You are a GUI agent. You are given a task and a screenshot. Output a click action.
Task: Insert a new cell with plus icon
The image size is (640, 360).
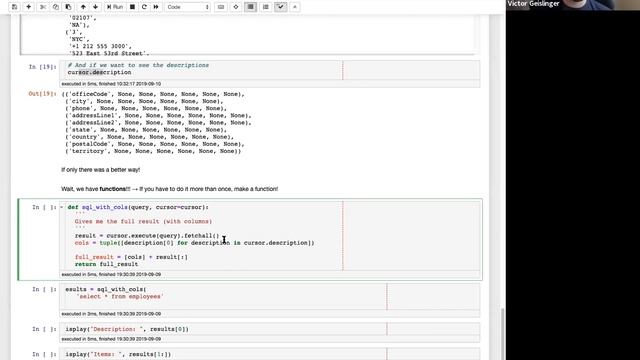tap(29, 7)
